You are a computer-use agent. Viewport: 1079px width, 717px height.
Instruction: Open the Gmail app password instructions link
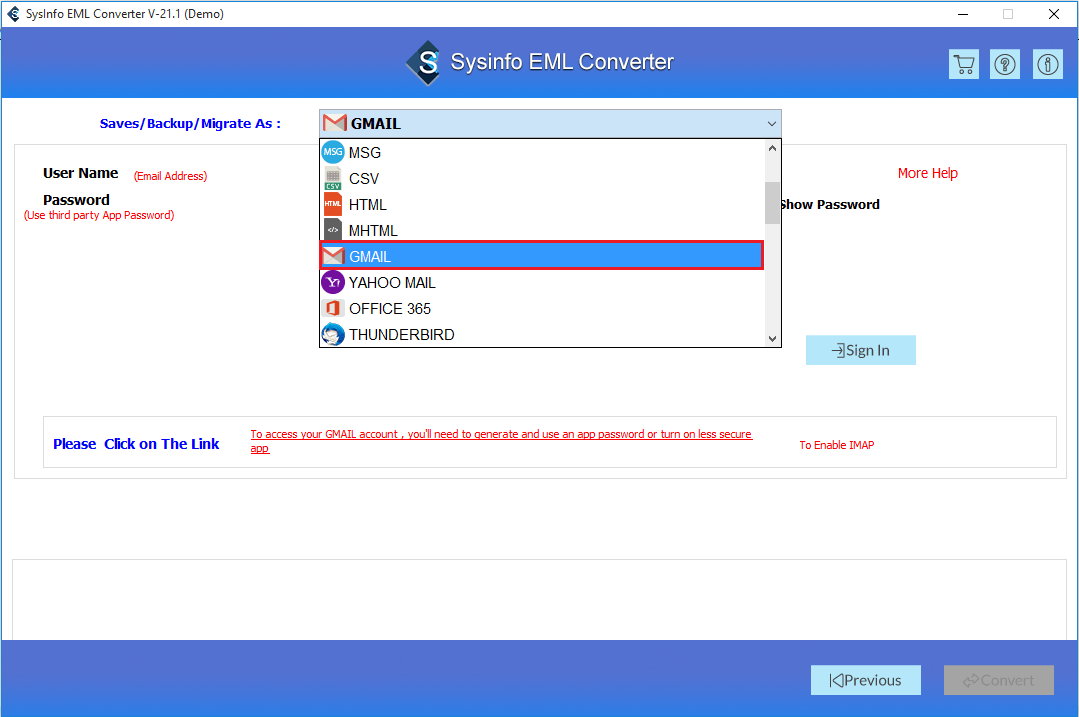[x=501, y=441]
